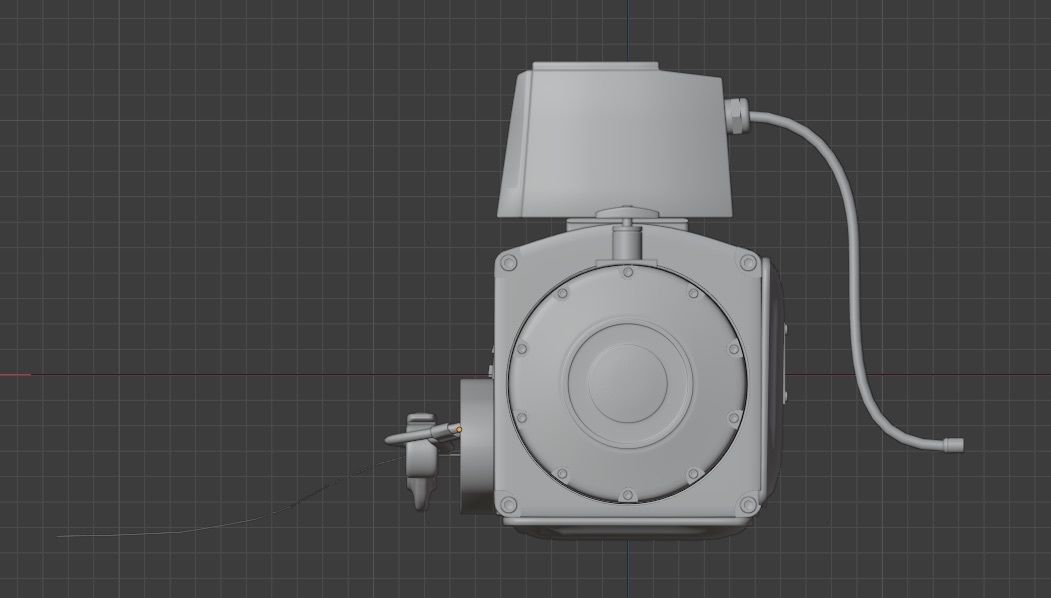Viewport: 1051px width, 598px height.
Task: Select the vertical shaft coupling under the housing
Action: click(627, 243)
